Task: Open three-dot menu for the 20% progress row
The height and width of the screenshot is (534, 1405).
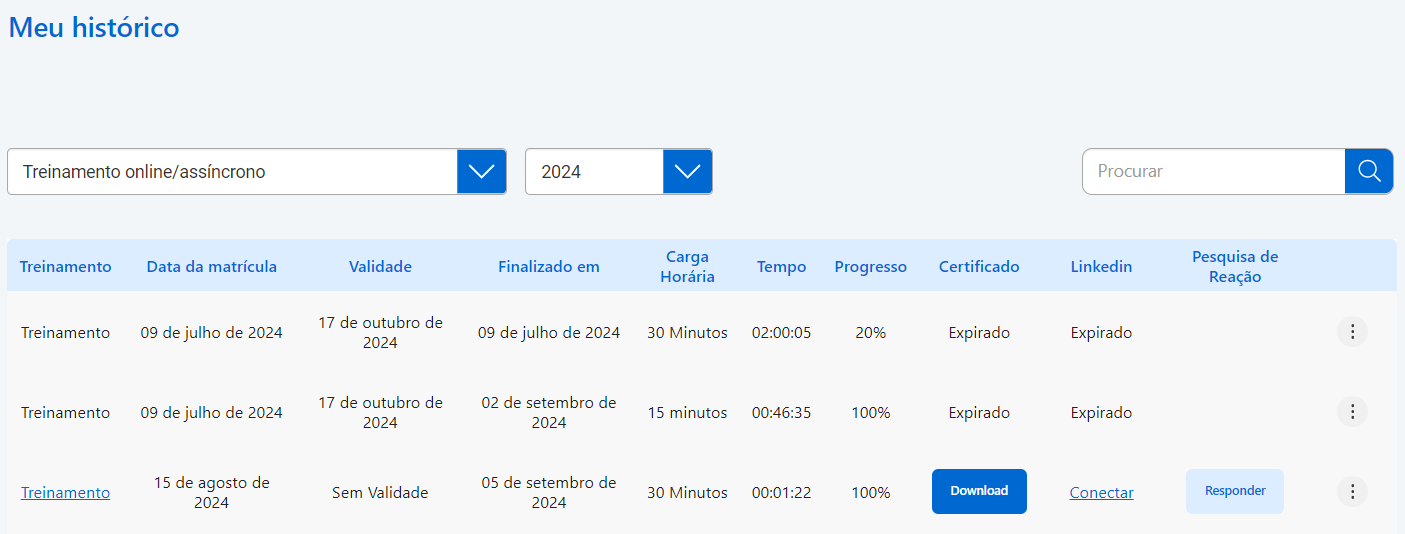Action: point(1352,332)
